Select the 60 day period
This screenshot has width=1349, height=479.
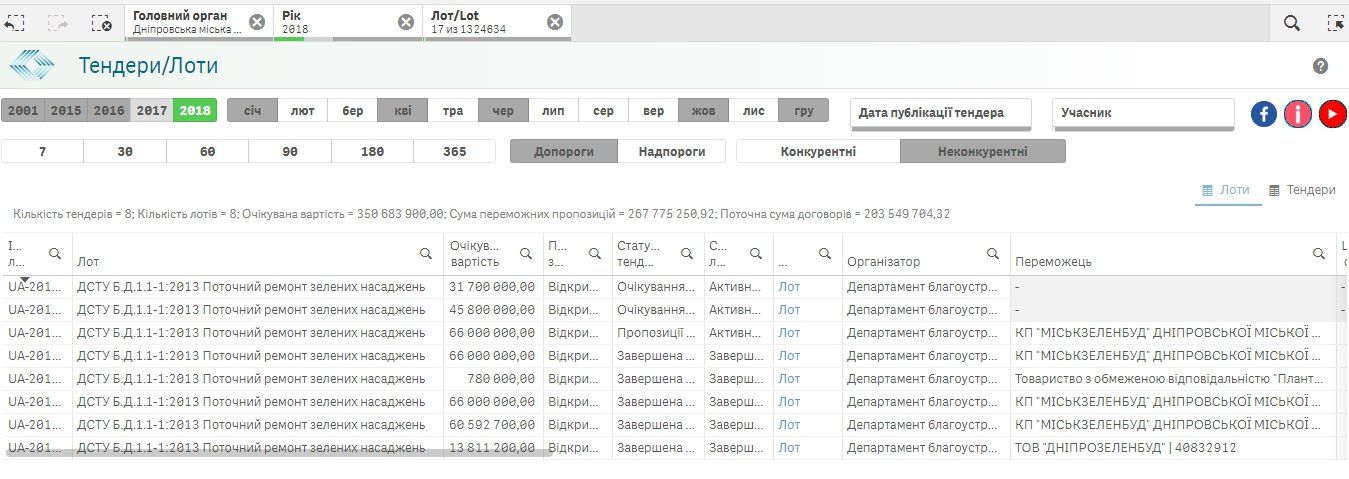(x=207, y=152)
